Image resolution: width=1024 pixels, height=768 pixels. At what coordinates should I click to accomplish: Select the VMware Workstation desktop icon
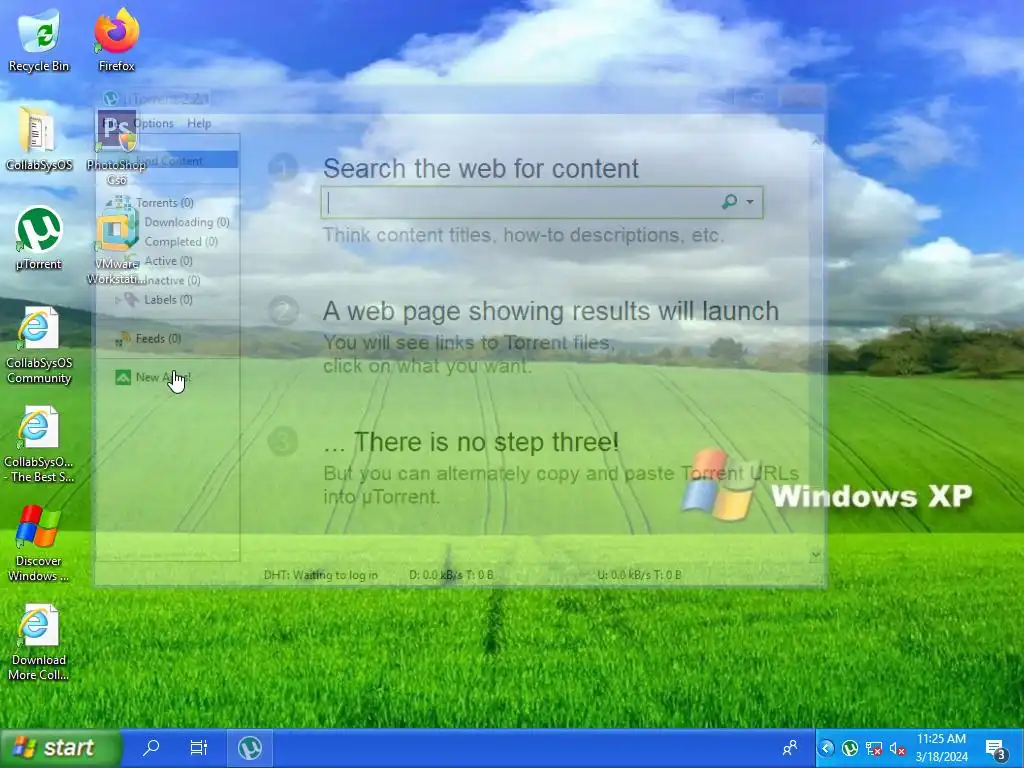click(116, 248)
